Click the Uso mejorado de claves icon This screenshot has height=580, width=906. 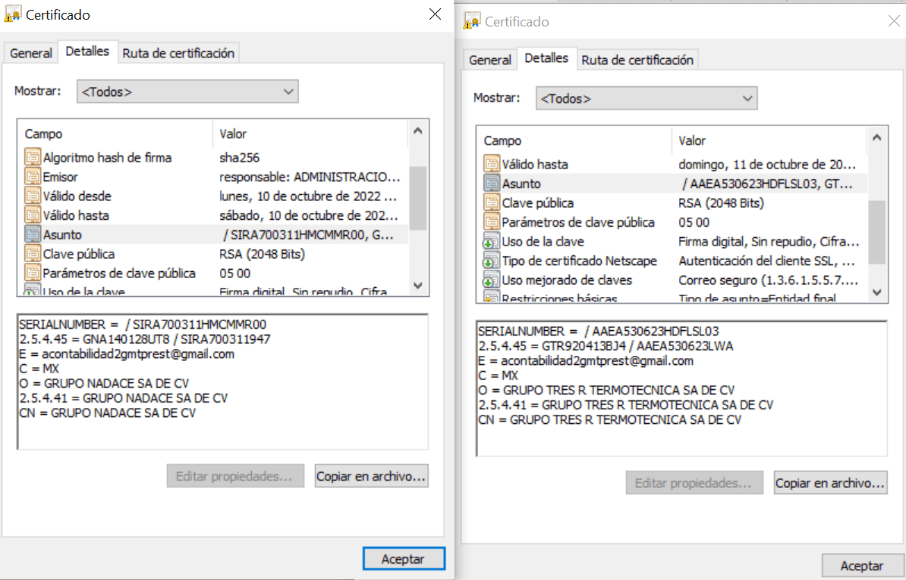(x=491, y=280)
